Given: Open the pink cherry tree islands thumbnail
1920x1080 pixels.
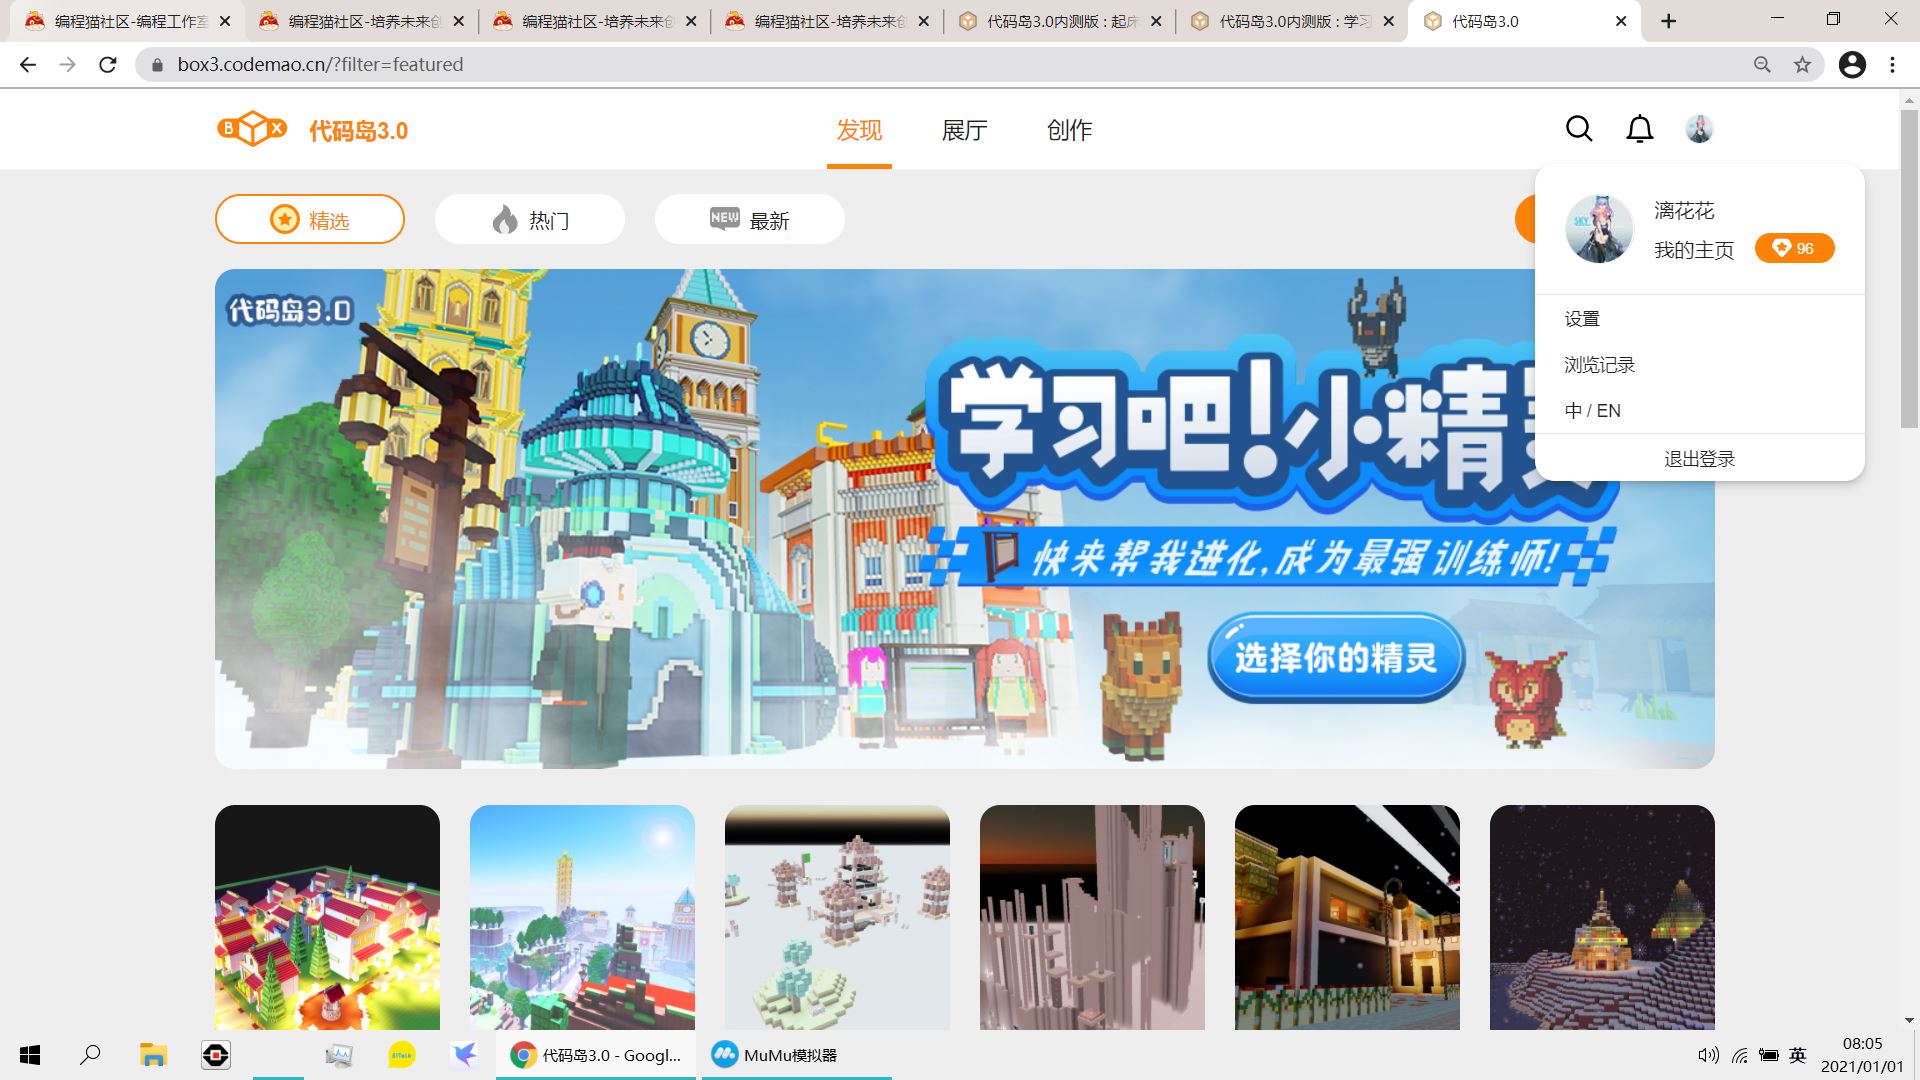Looking at the screenshot, I should pyautogui.click(x=837, y=917).
